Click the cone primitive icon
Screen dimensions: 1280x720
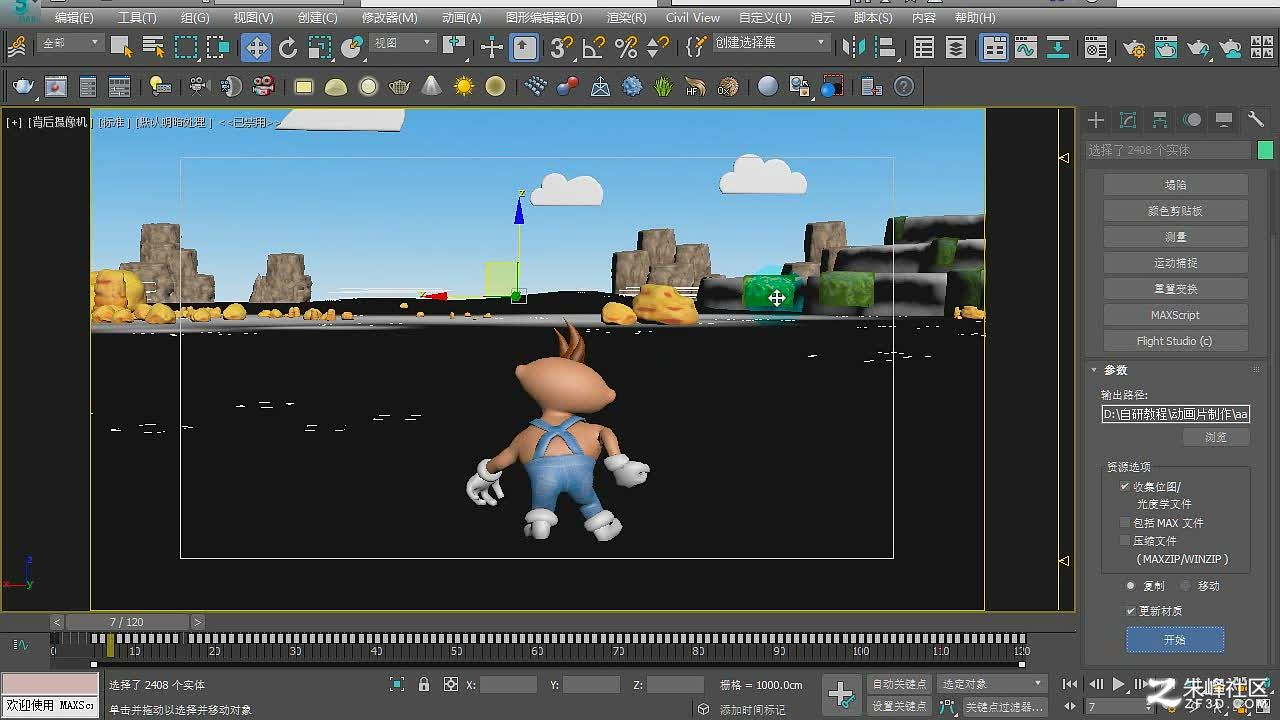(431, 87)
